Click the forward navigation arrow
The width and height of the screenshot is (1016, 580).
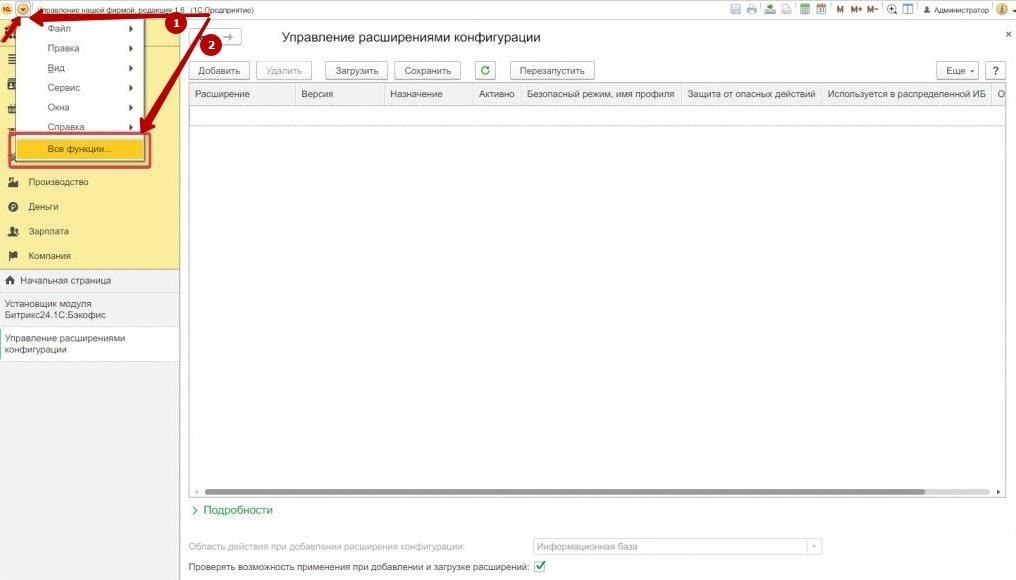coord(228,37)
